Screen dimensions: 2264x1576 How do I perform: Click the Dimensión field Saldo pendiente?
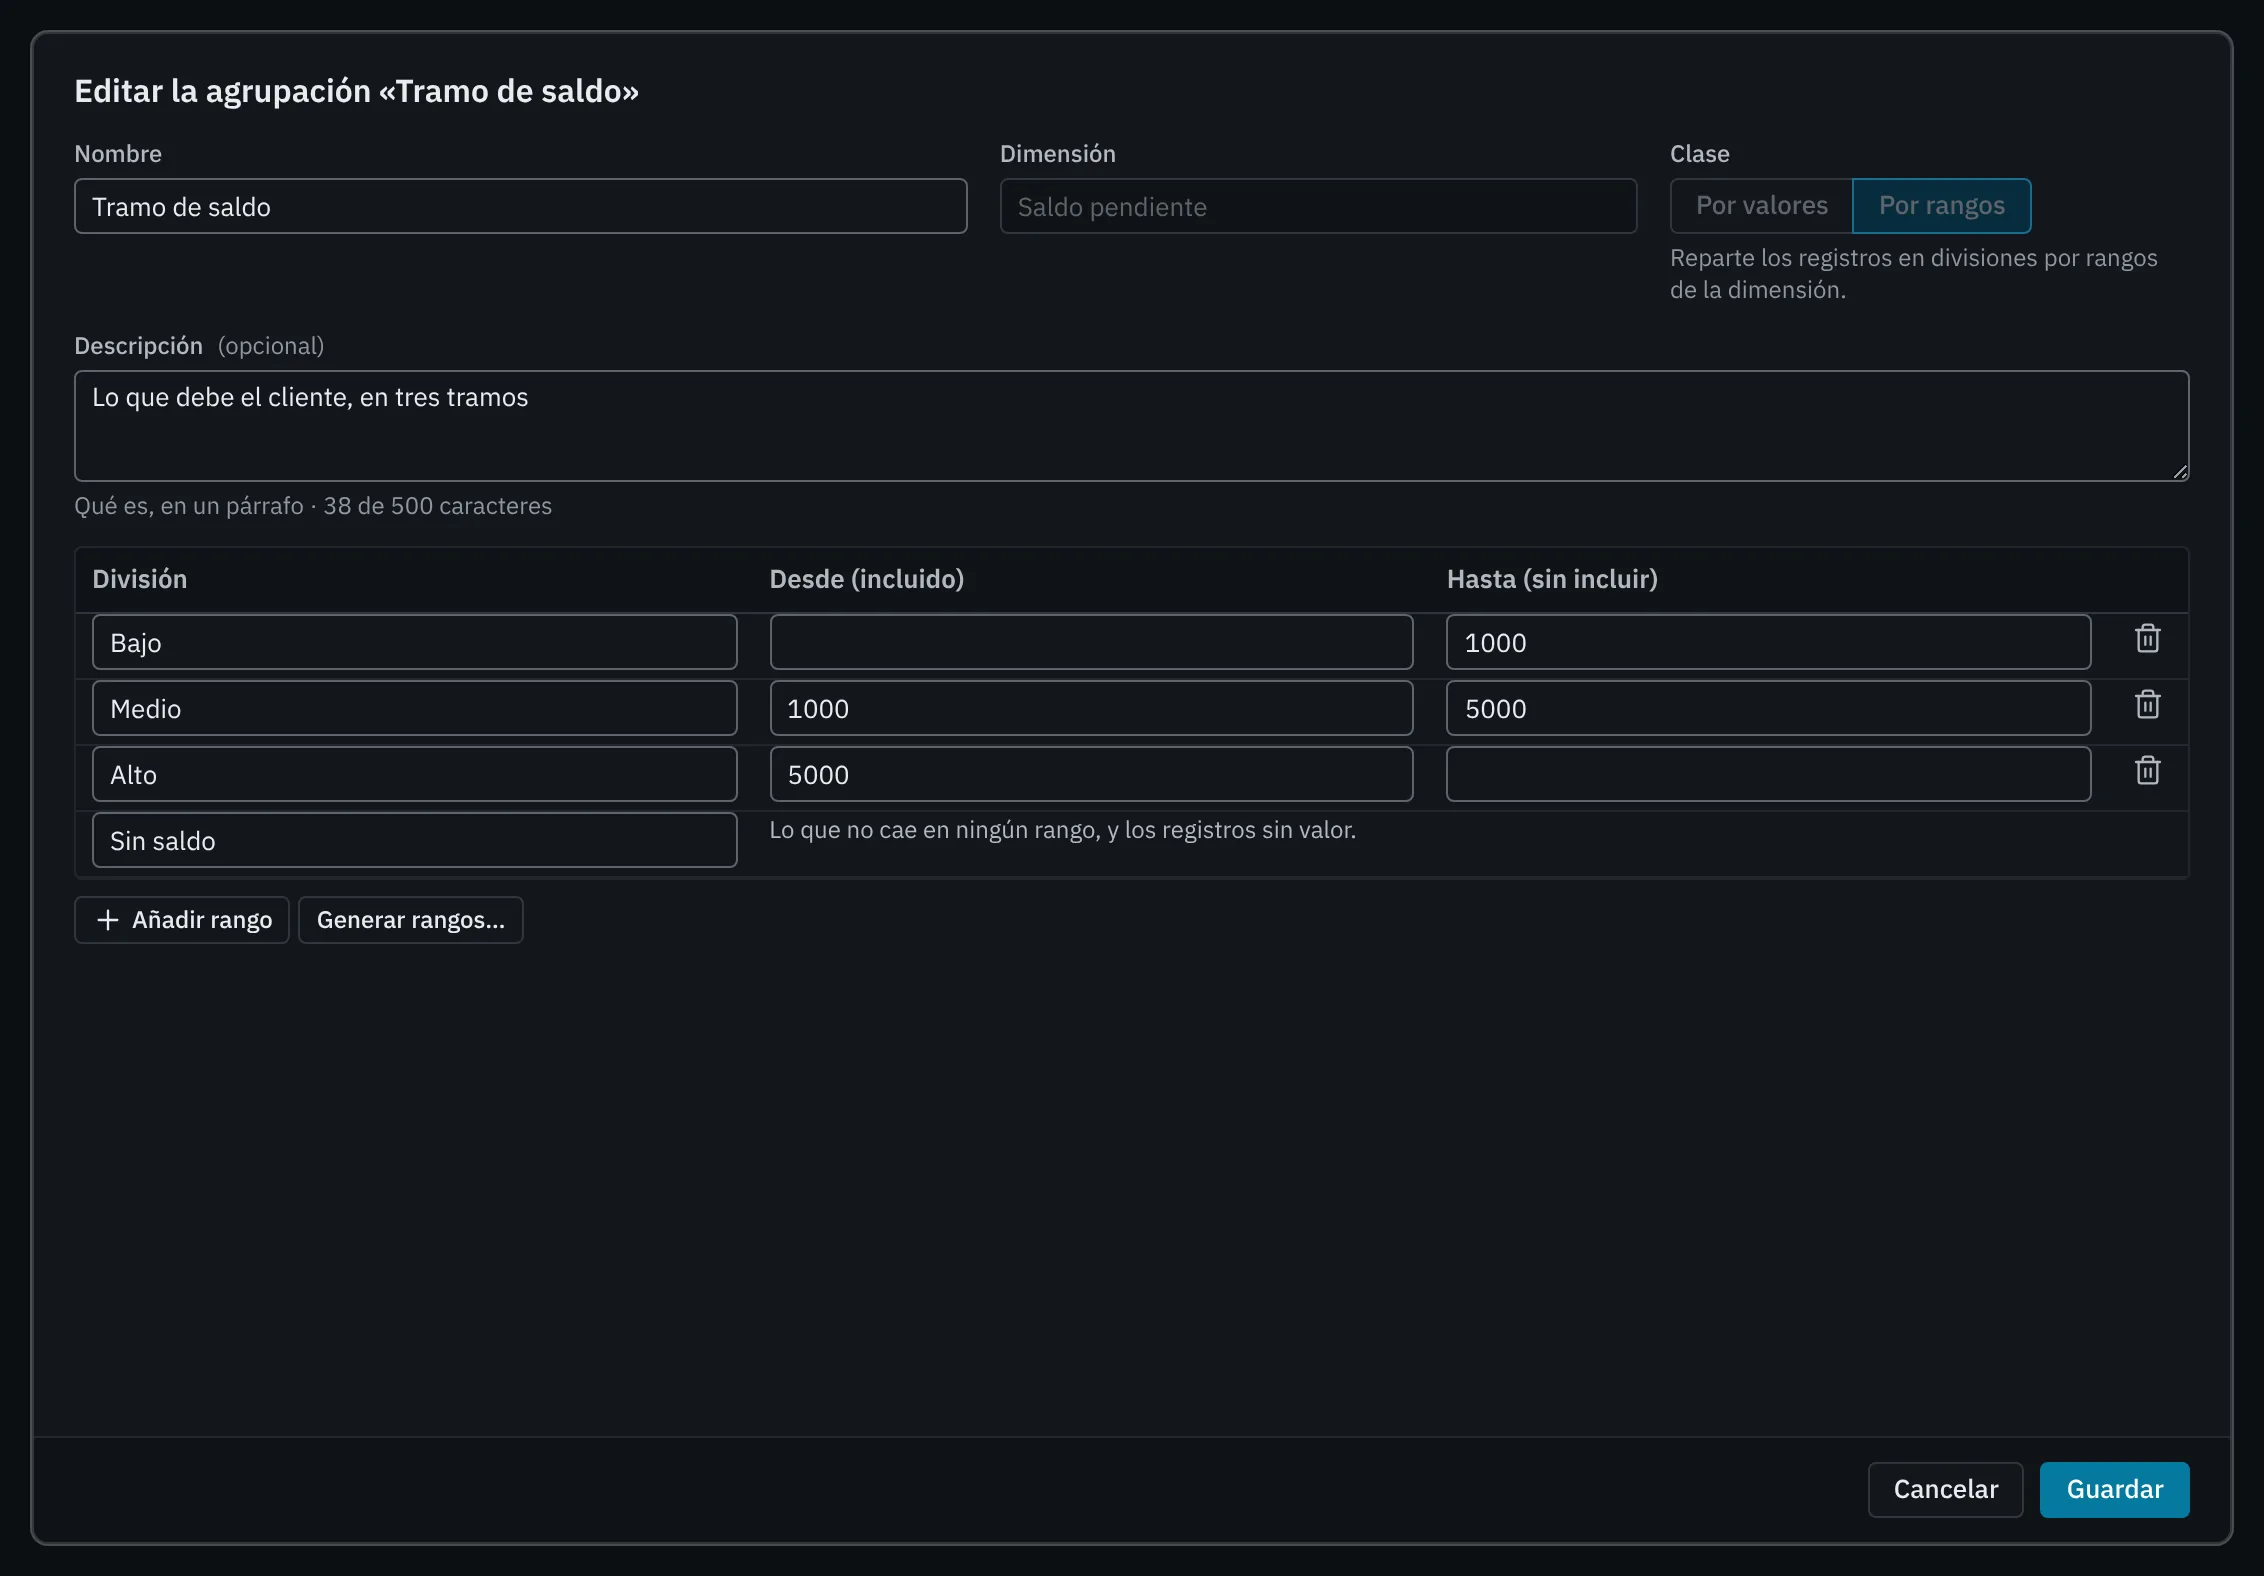click(1318, 207)
